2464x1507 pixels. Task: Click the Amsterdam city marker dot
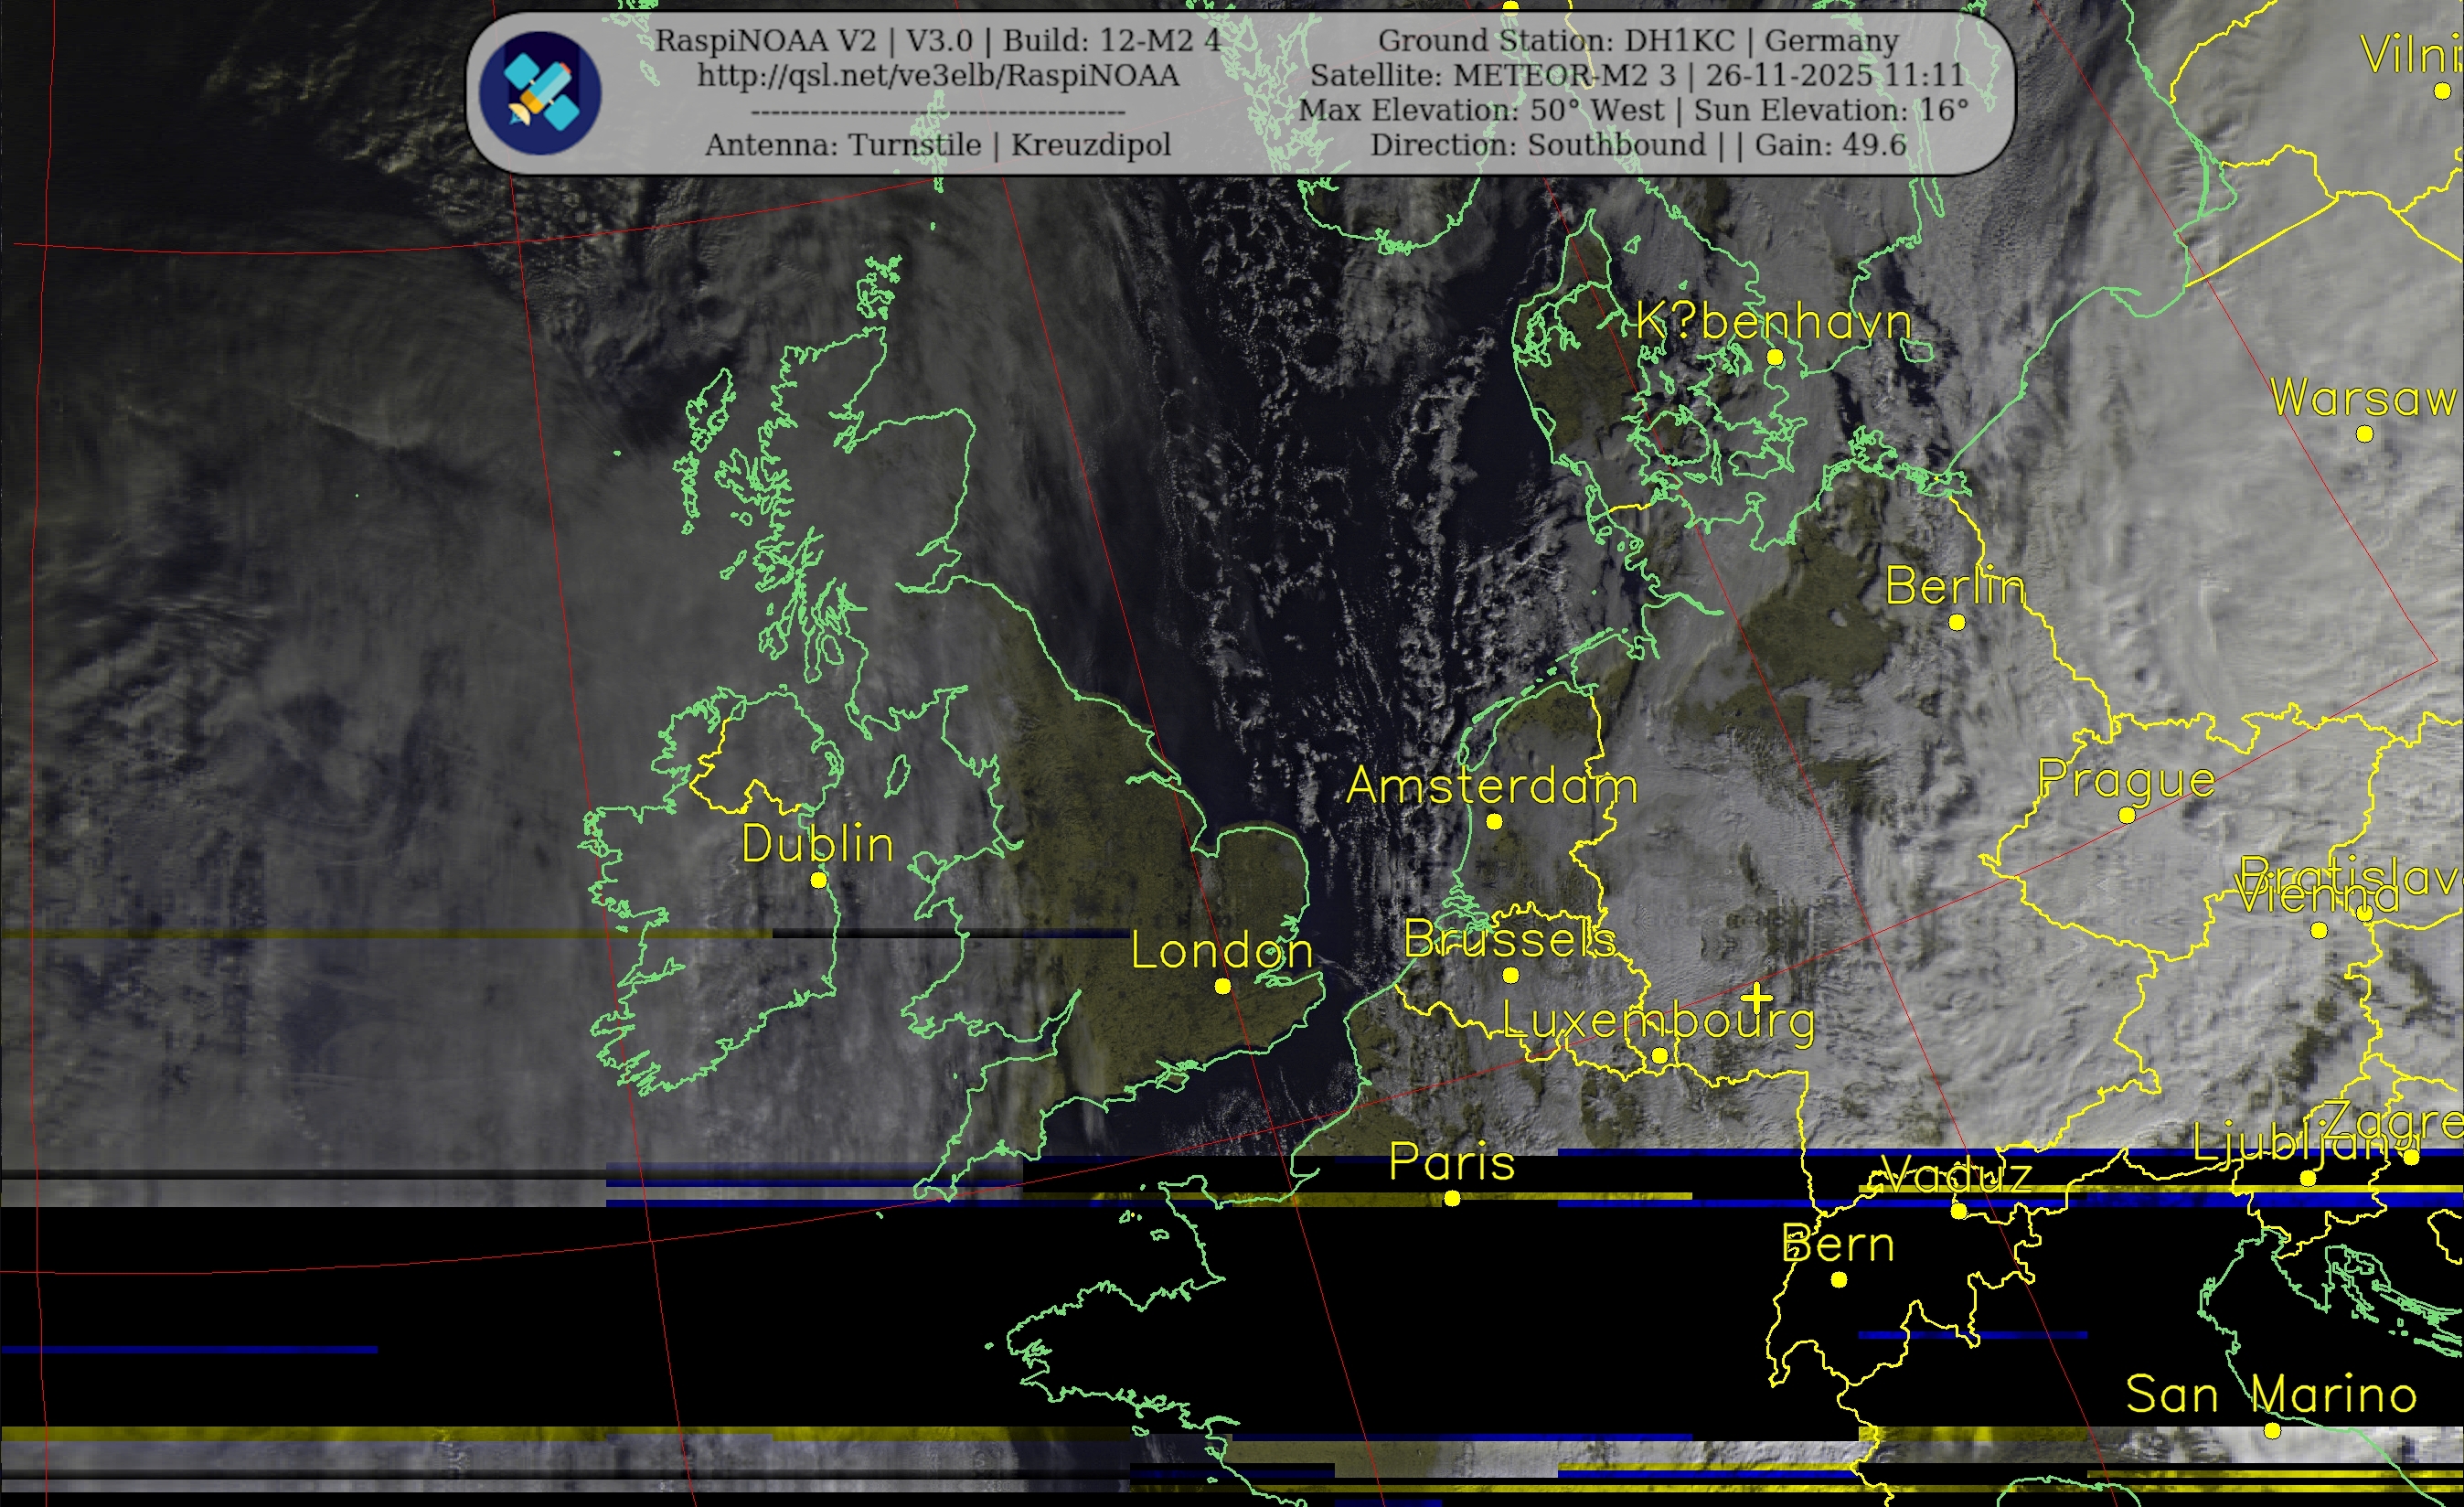(1494, 822)
